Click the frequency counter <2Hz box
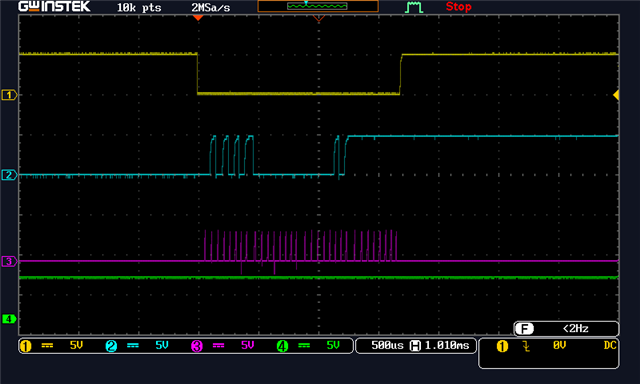640x384 pixels. [566, 329]
